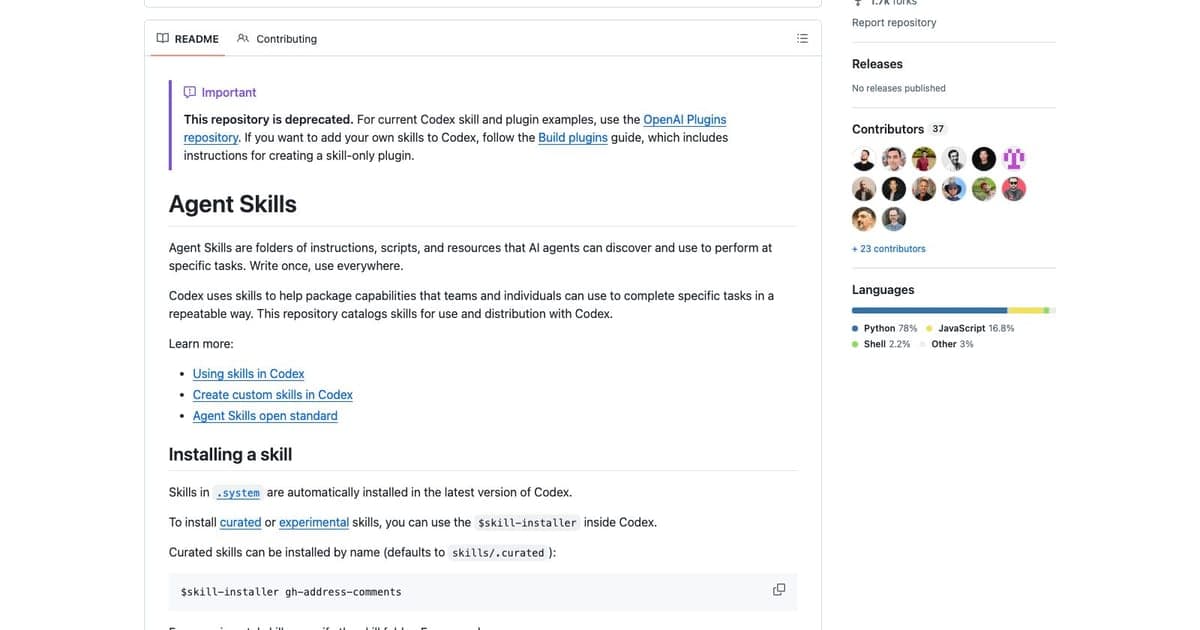Image resolution: width=1200 pixels, height=630 pixels.
Task: Open contributor avatar wearing blue hat
Action: coord(954,189)
